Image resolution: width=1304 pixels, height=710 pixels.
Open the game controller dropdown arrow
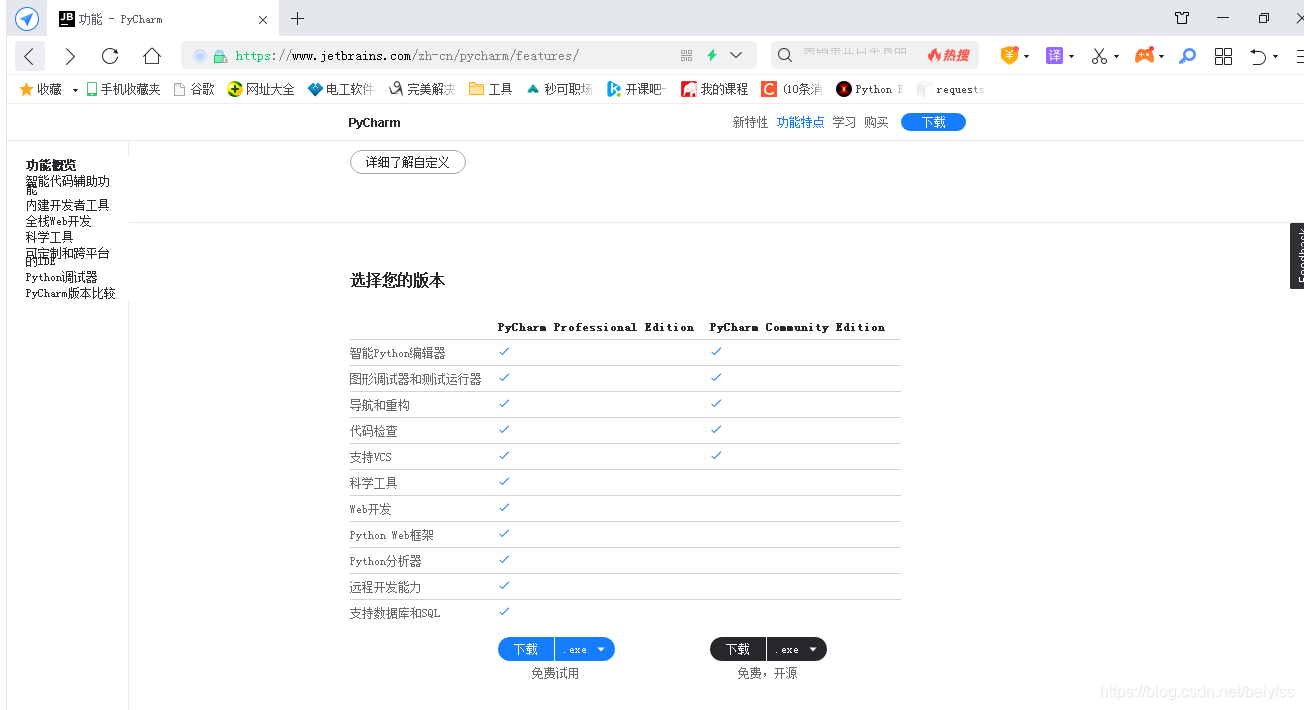tap(1161, 57)
